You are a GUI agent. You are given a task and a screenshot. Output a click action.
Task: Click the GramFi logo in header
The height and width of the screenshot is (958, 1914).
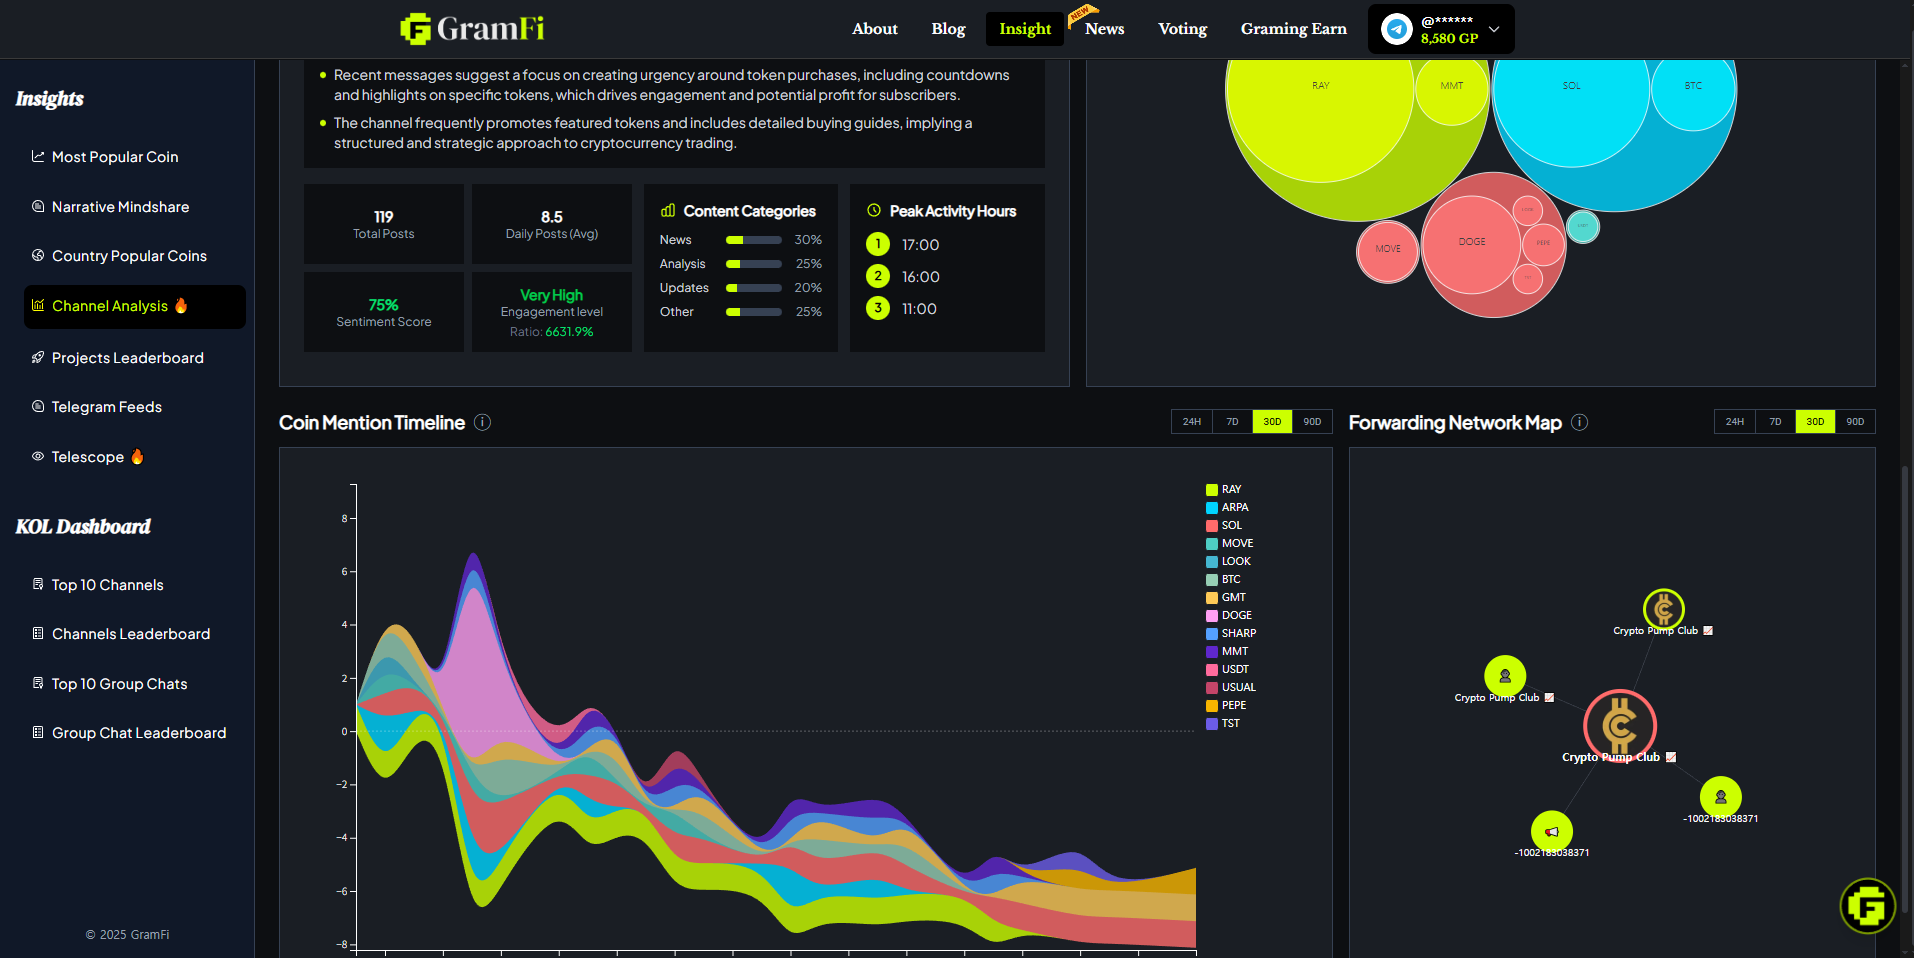[472, 29]
